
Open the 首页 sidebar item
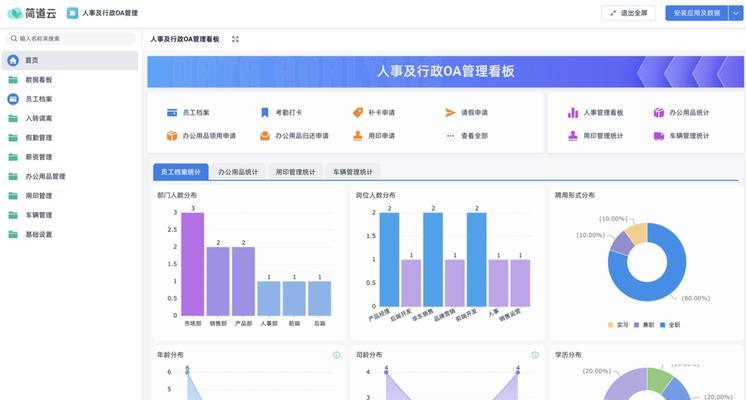point(69,60)
